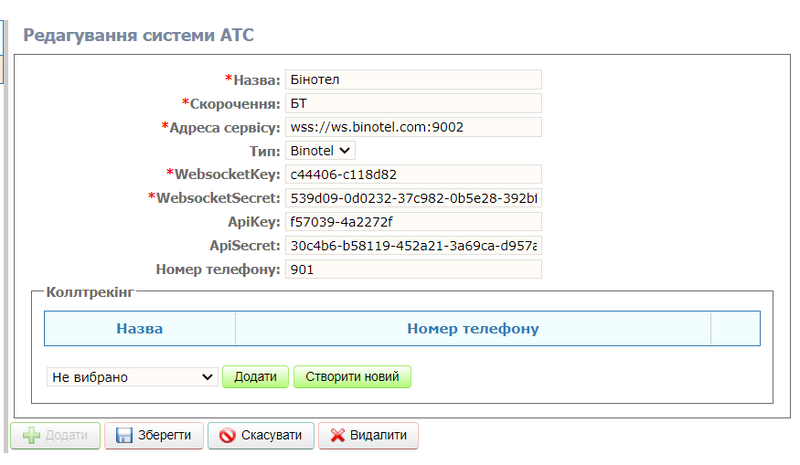The image size is (800, 465).
Task: Focus the WebsocketSecret input field
Action: [412, 198]
